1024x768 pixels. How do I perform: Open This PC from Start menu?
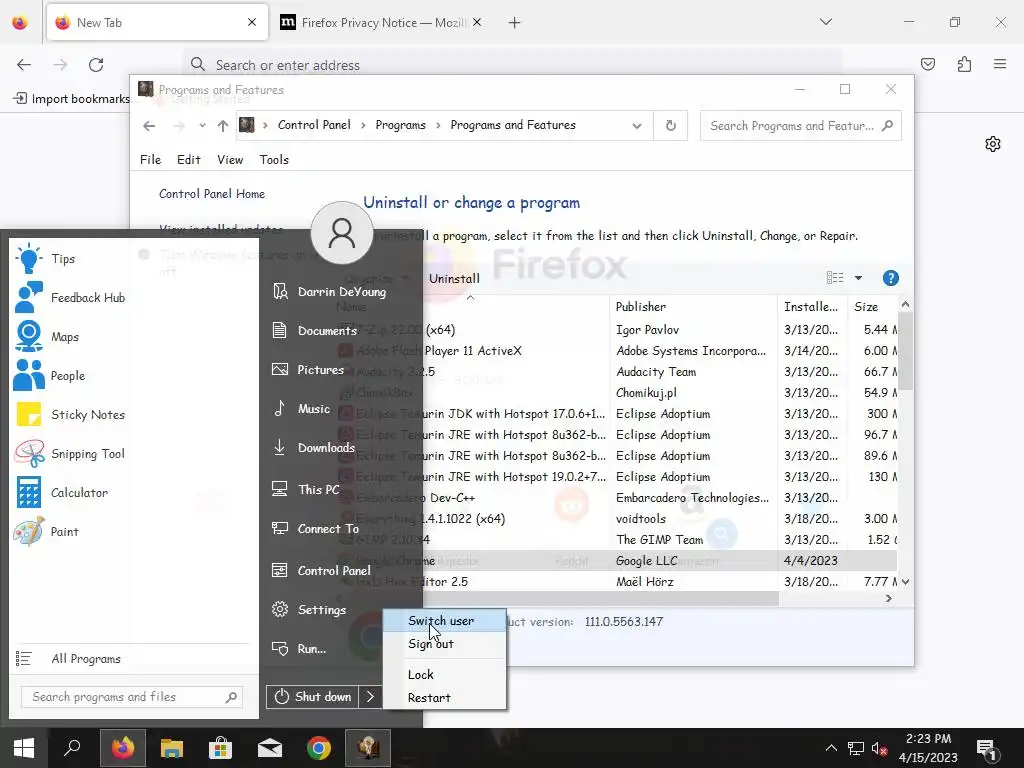[306, 489]
